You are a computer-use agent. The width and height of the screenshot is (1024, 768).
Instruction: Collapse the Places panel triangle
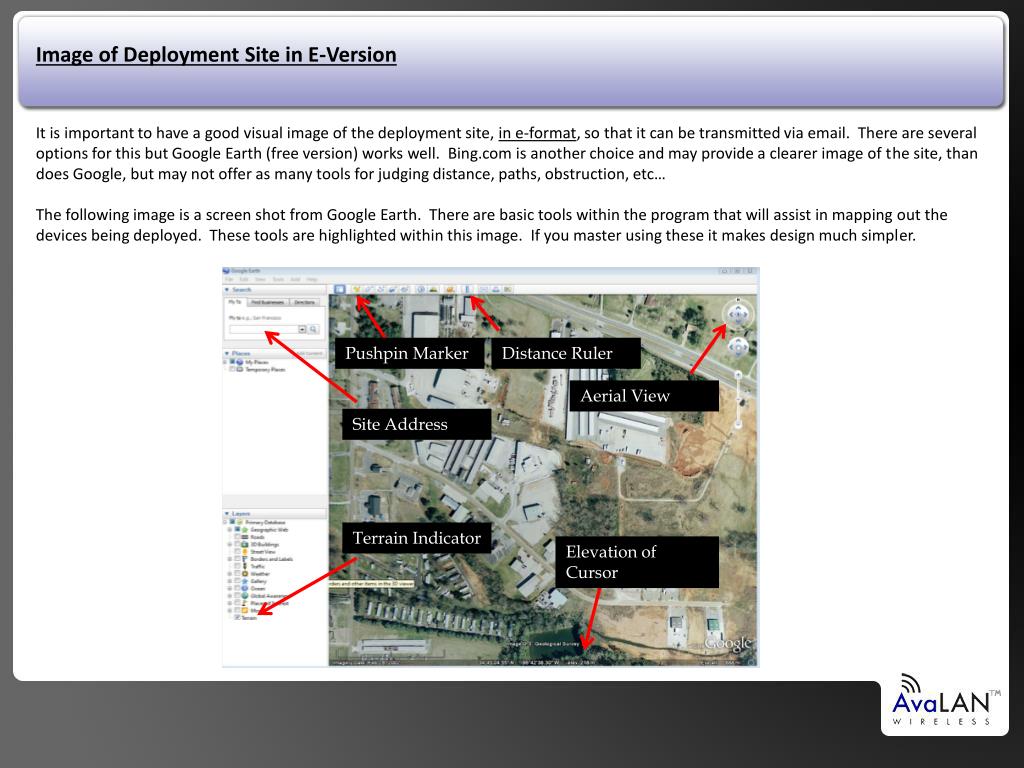click(227, 353)
